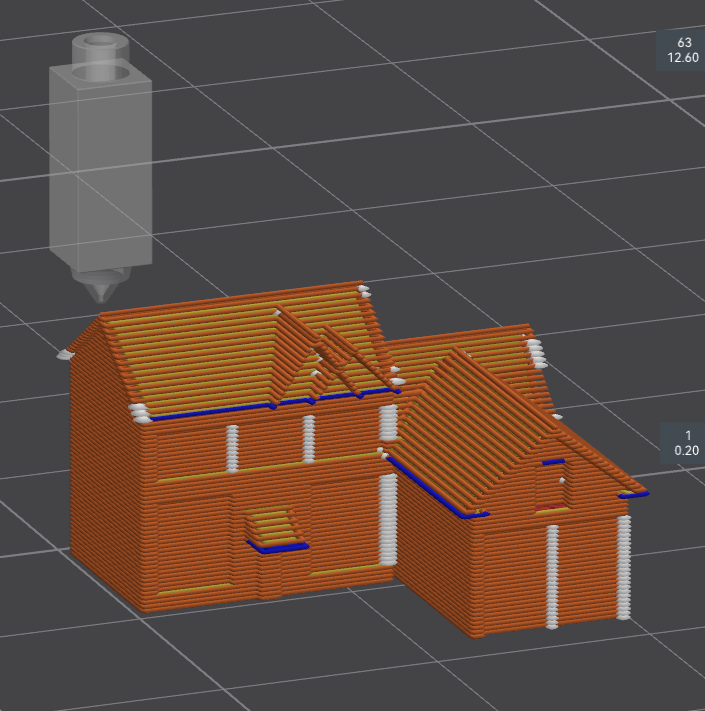The height and width of the screenshot is (711, 705).
Task: Click the white seam on the right wing's front wall
Action: point(551,575)
